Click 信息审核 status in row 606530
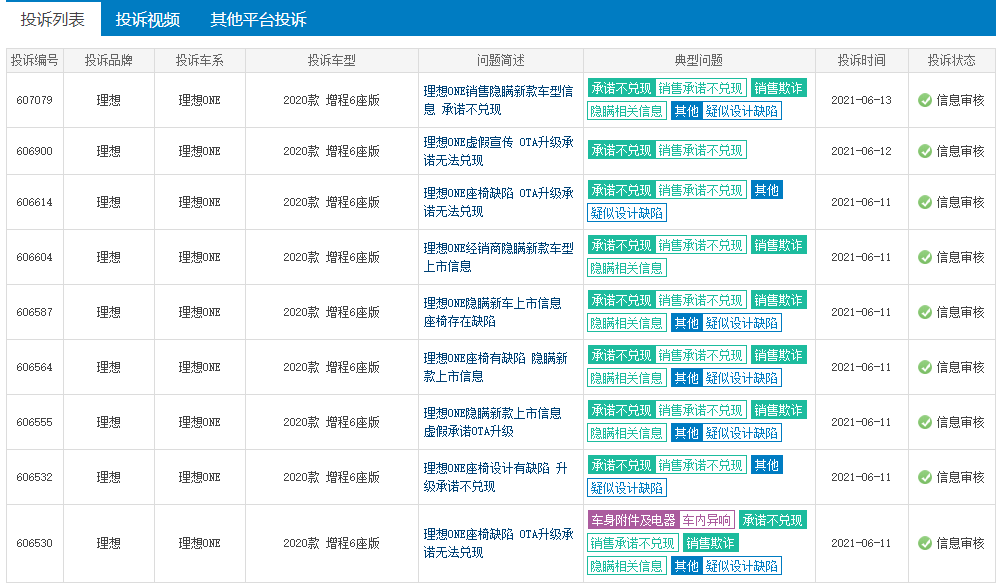The image size is (1006, 583). tap(960, 543)
